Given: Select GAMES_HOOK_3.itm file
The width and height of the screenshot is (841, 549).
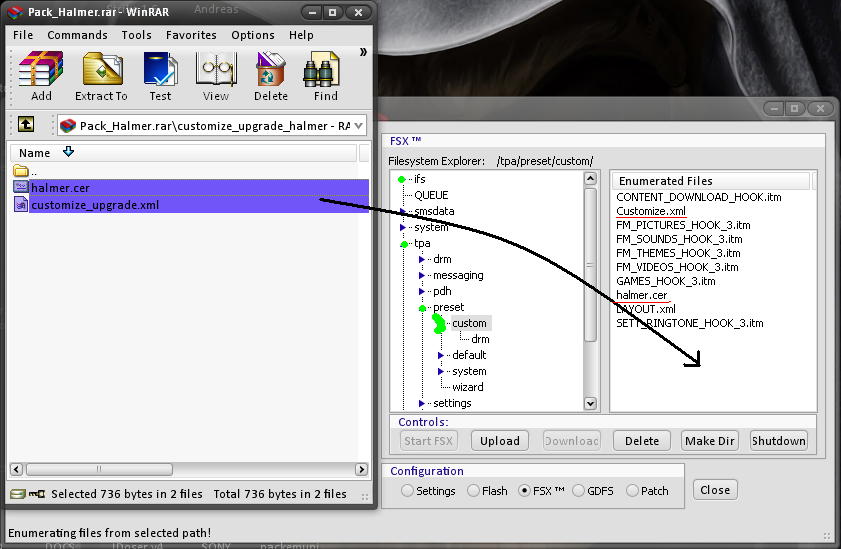Looking at the screenshot, I should (666, 281).
